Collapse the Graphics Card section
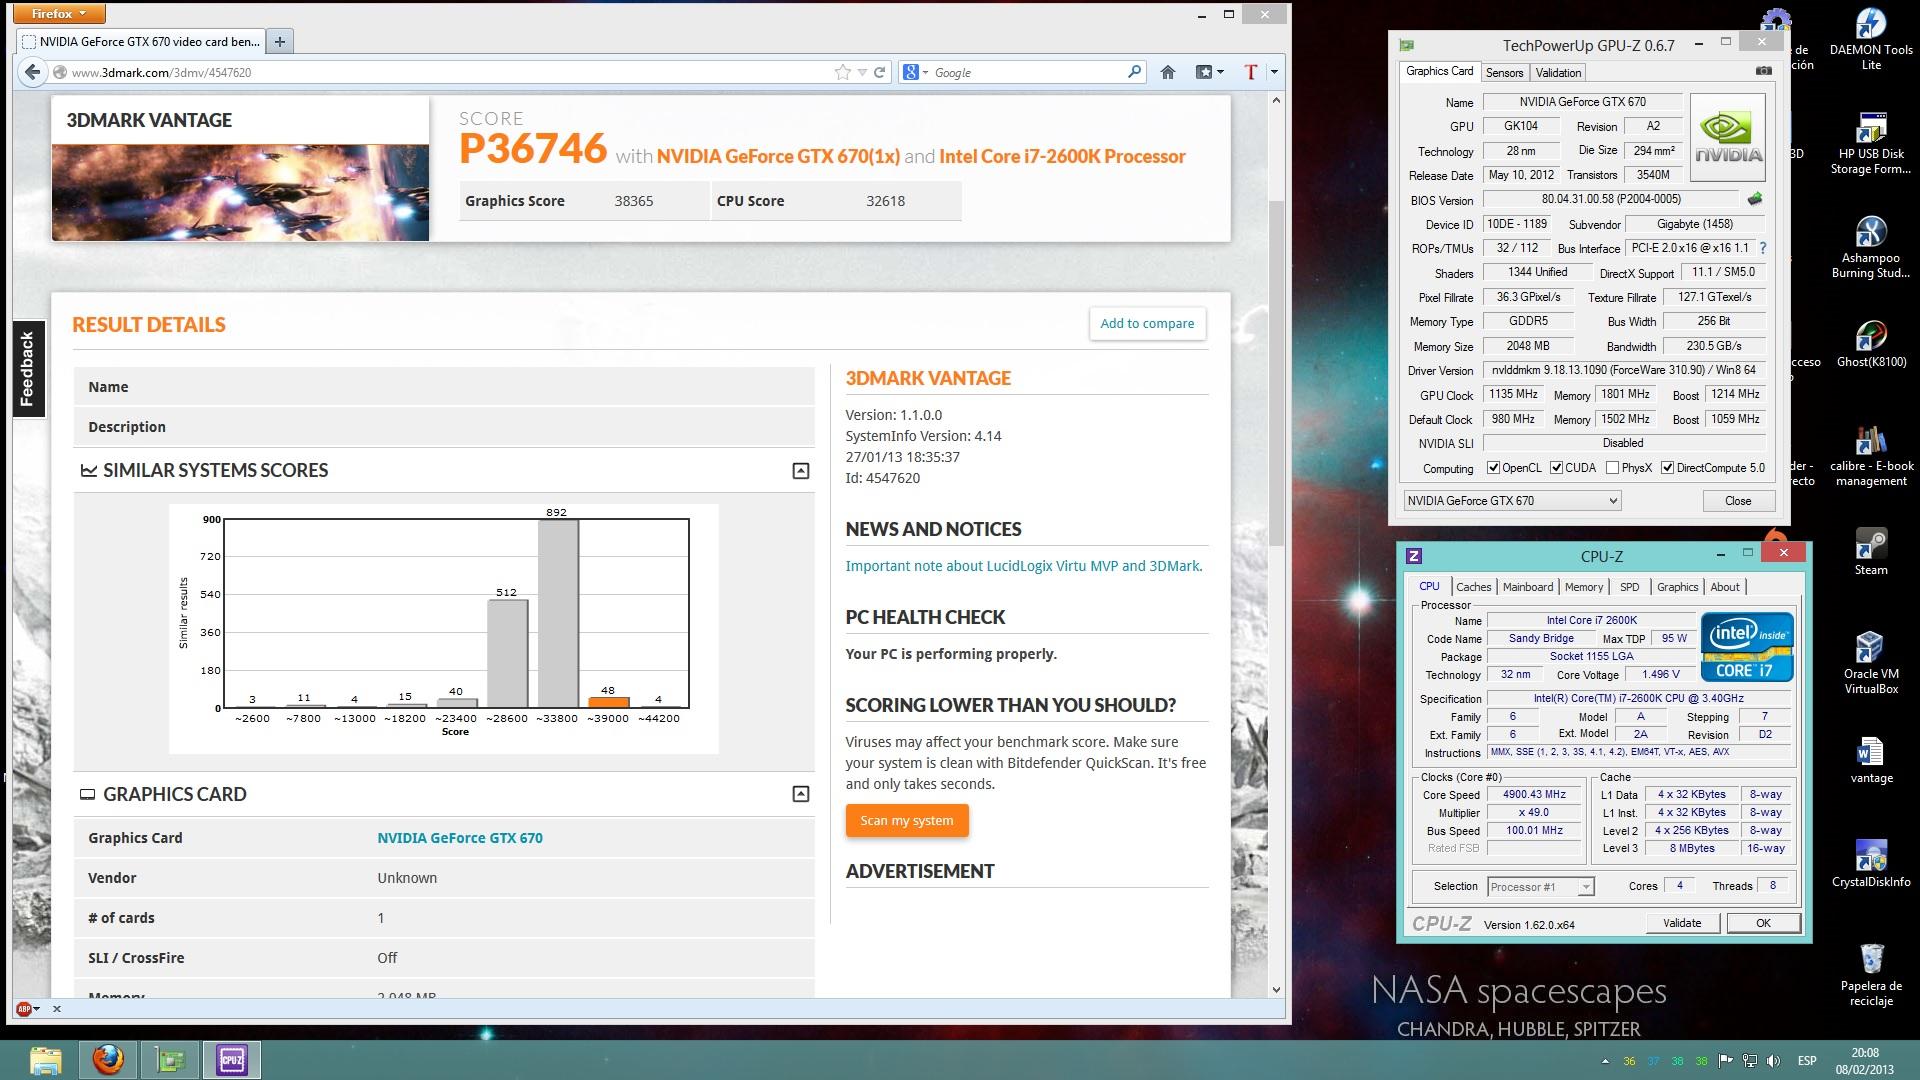 800,794
